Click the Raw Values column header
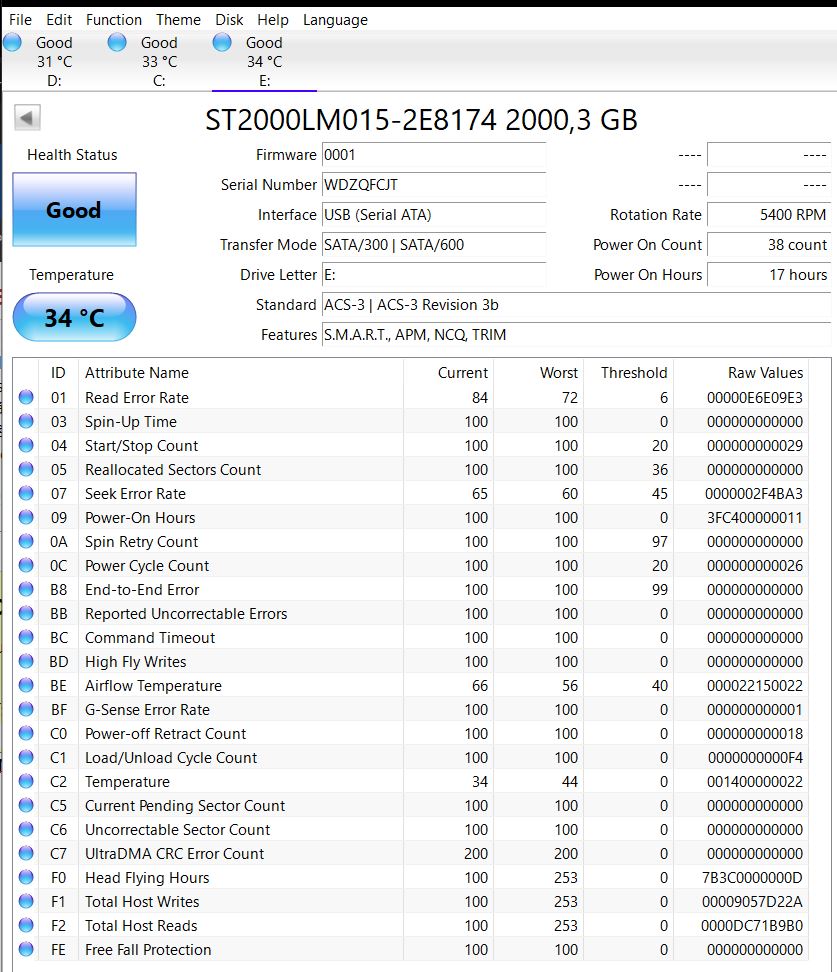The image size is (837, 972). pos(765,373)
